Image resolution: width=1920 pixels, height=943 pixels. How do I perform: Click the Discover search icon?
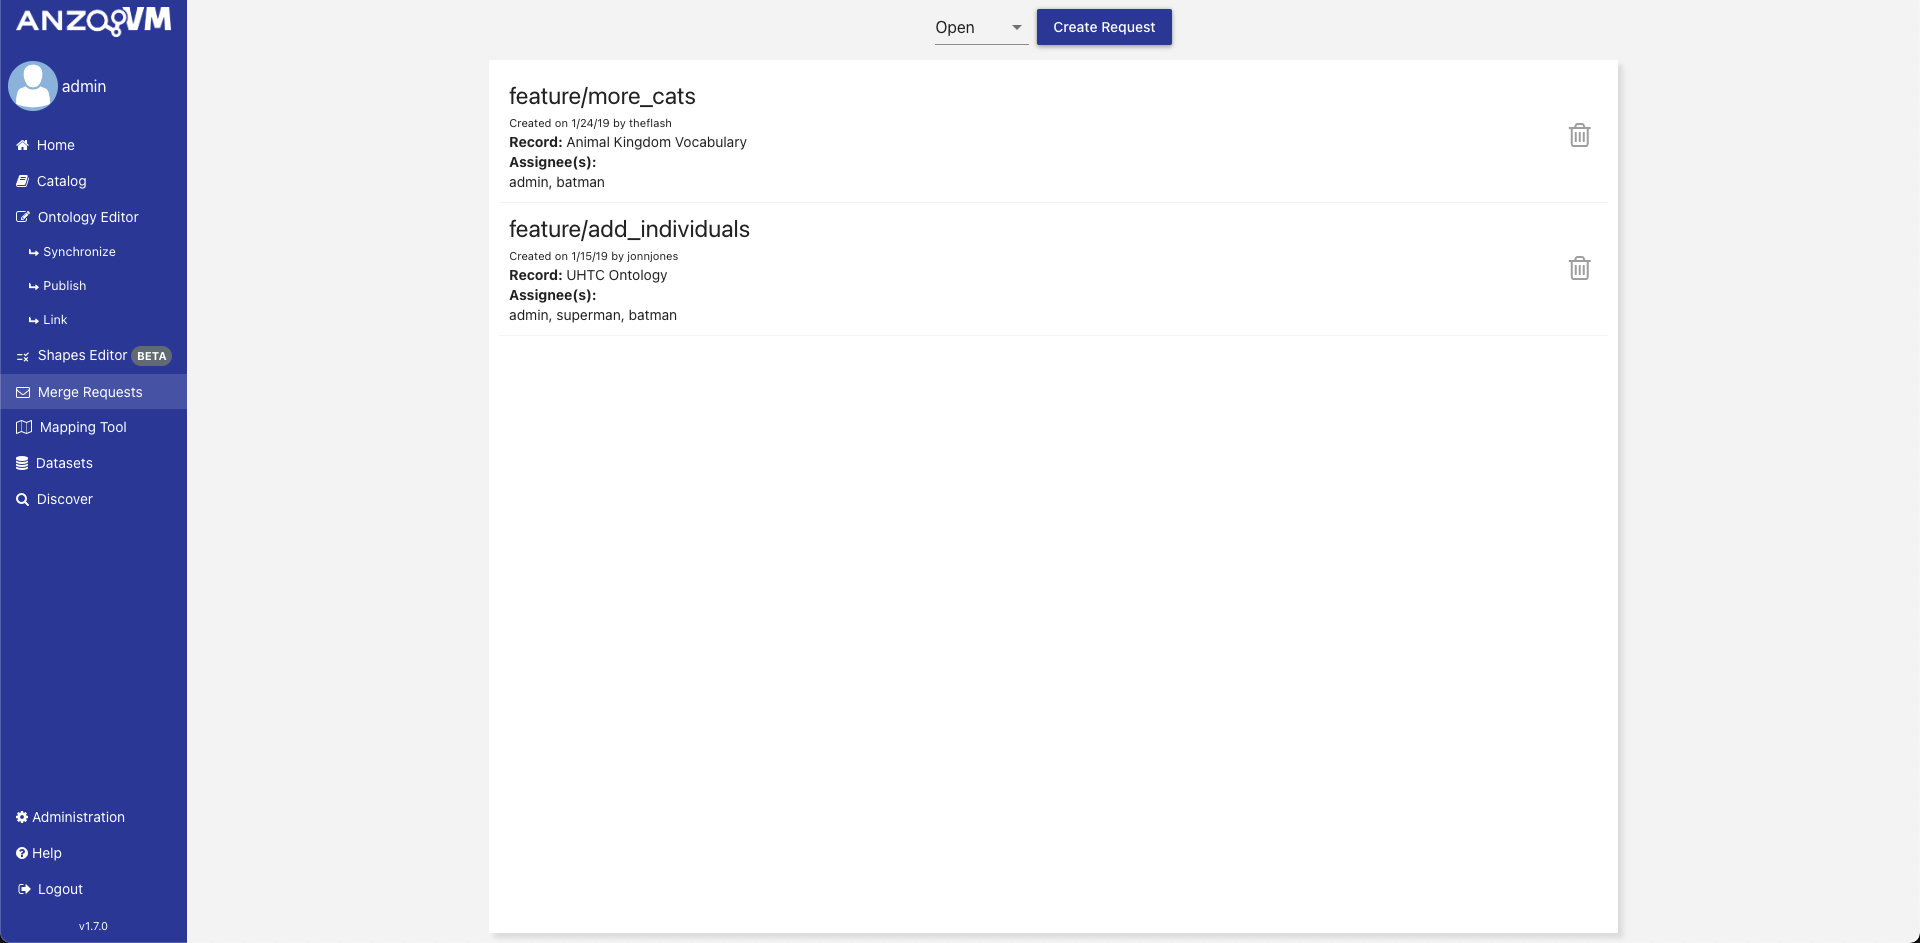coord(21,498)
